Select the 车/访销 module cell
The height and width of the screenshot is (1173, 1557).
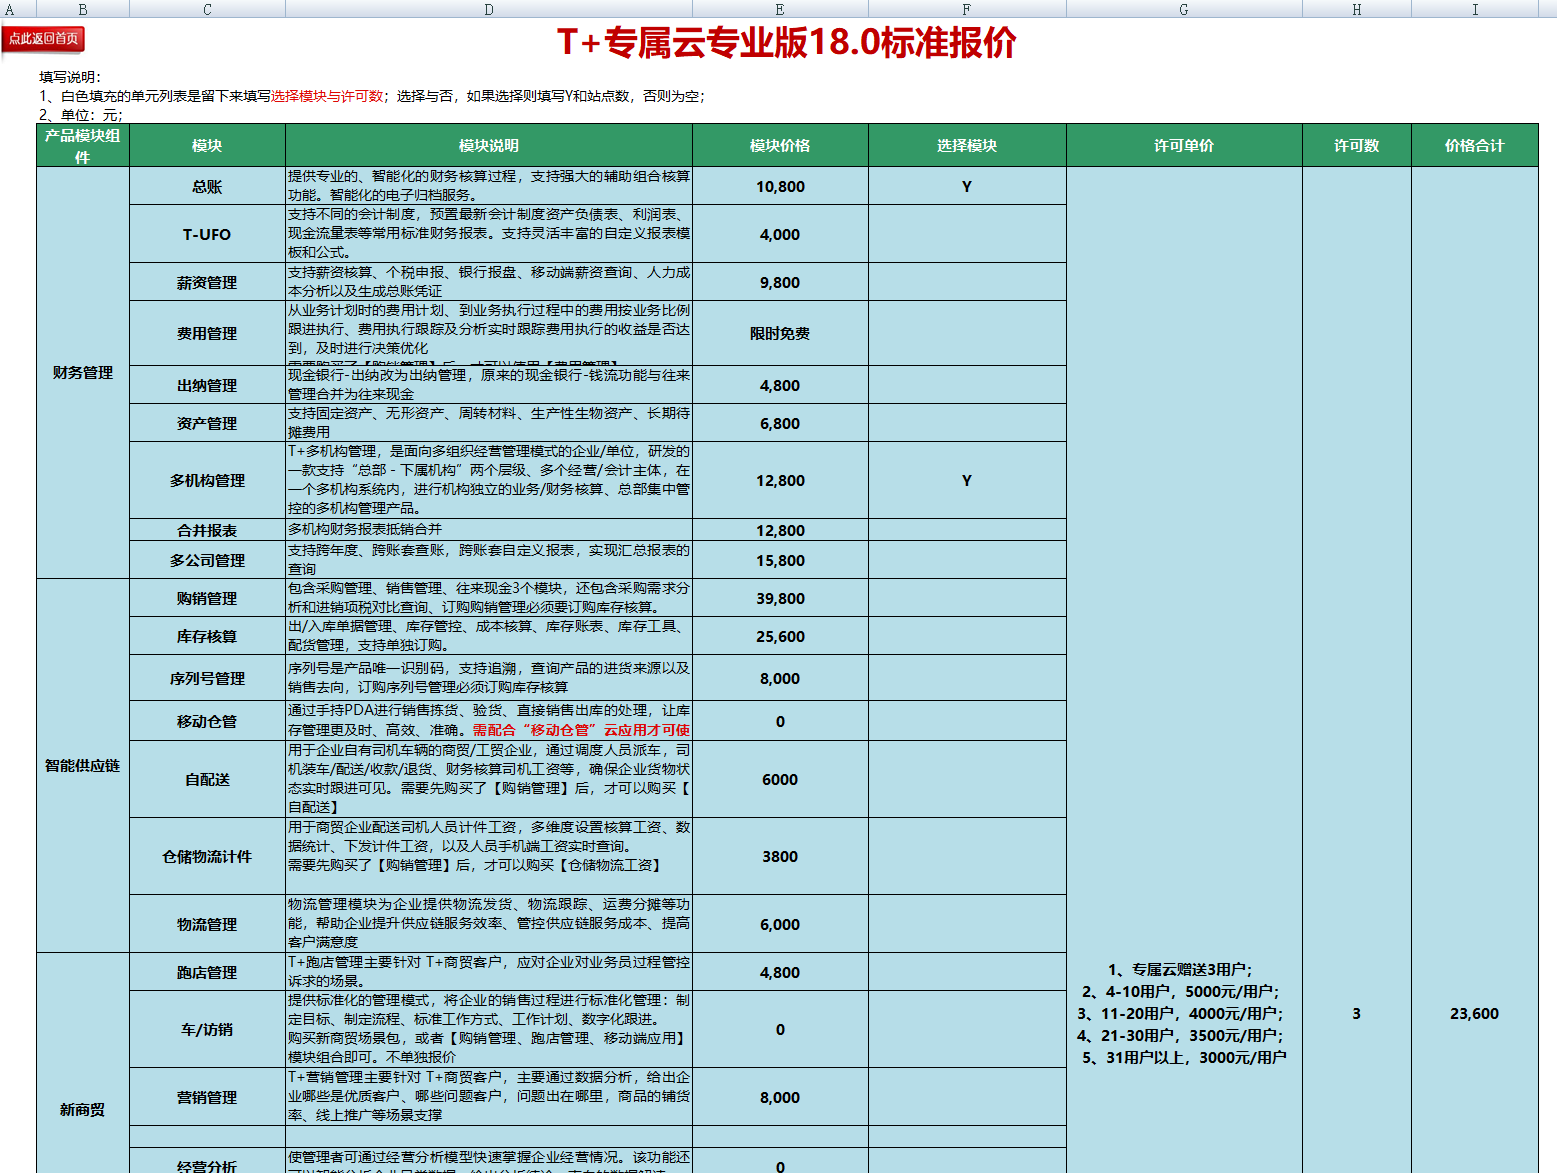[x=207, y=1029]
